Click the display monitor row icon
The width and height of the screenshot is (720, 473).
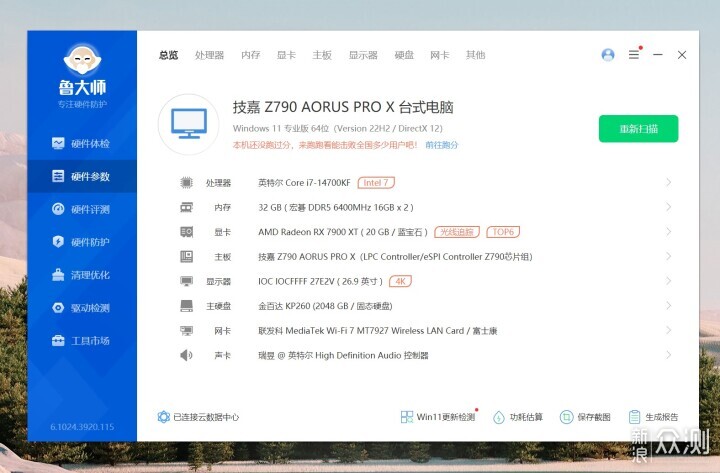(x=186, y=281)
